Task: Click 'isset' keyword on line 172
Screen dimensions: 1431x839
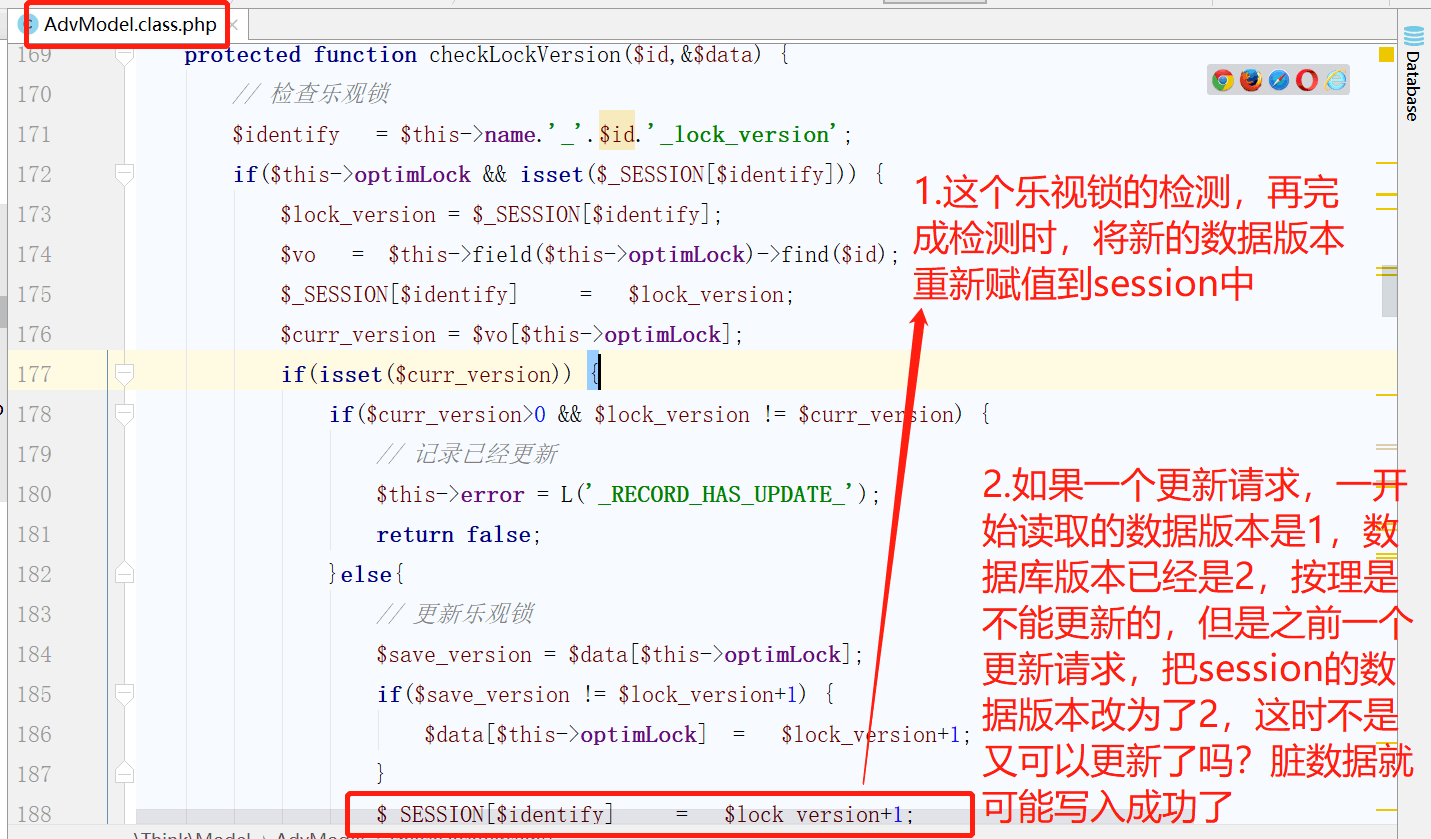Action: tap(552, 174)
